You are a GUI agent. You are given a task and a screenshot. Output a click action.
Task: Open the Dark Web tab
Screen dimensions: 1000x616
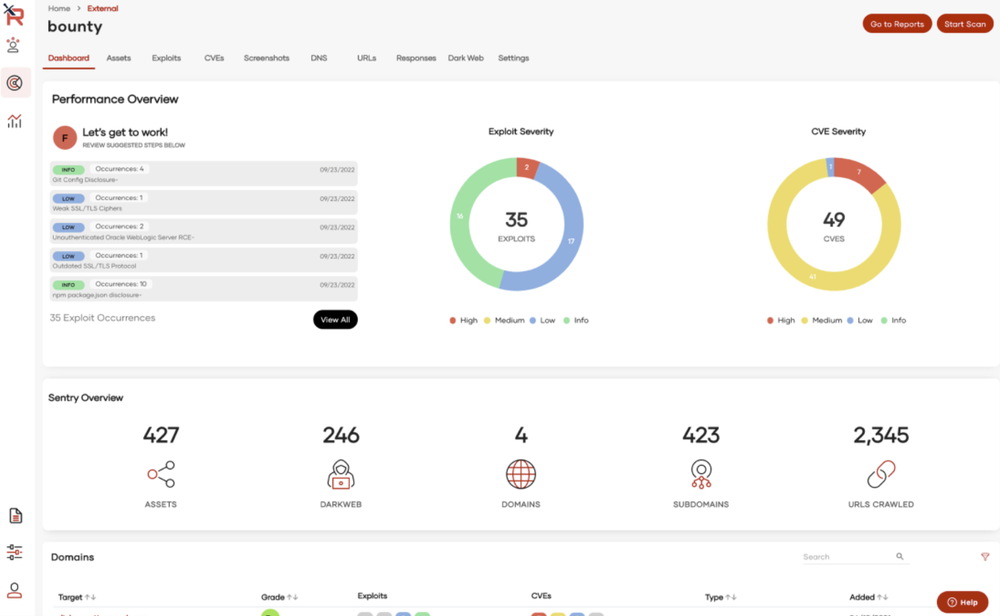pos(466,58)
